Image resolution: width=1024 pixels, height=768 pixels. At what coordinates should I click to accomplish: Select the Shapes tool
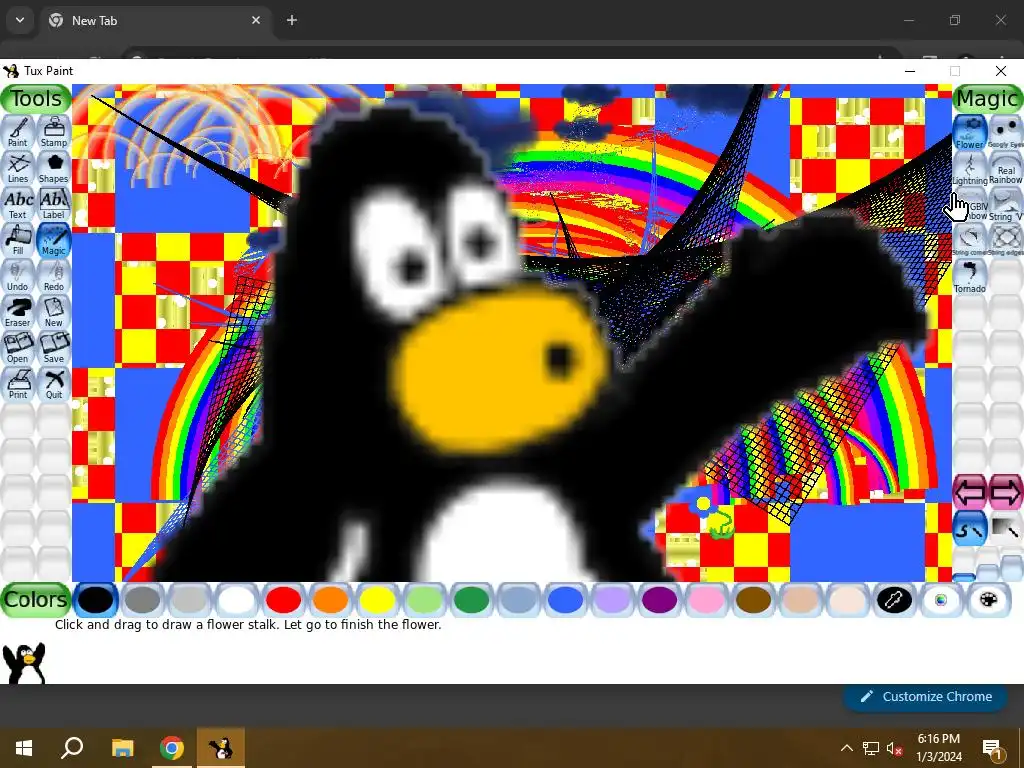pos(54,168)
